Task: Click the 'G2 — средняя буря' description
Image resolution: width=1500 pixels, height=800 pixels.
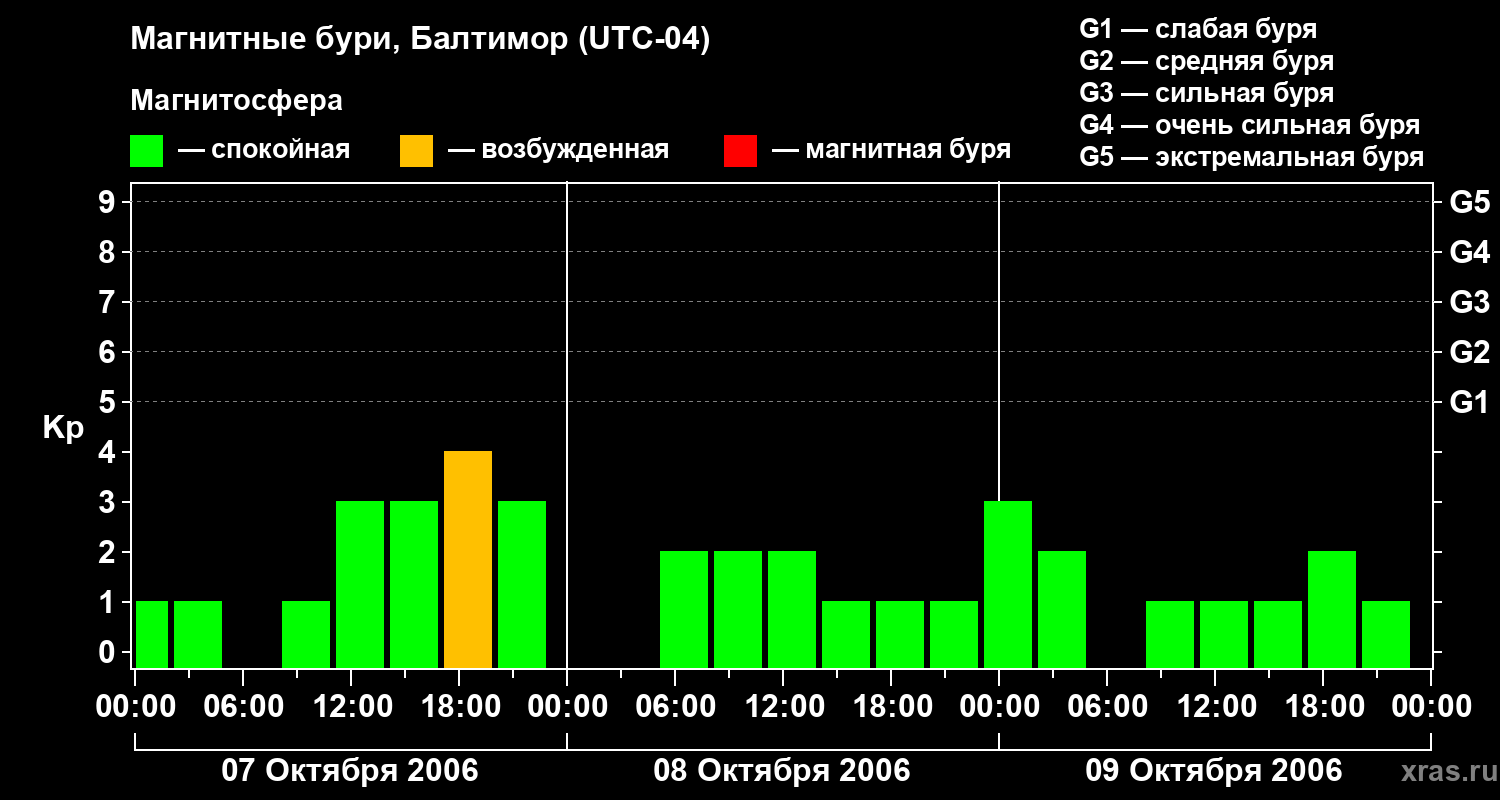Action: click(1206, 61)
